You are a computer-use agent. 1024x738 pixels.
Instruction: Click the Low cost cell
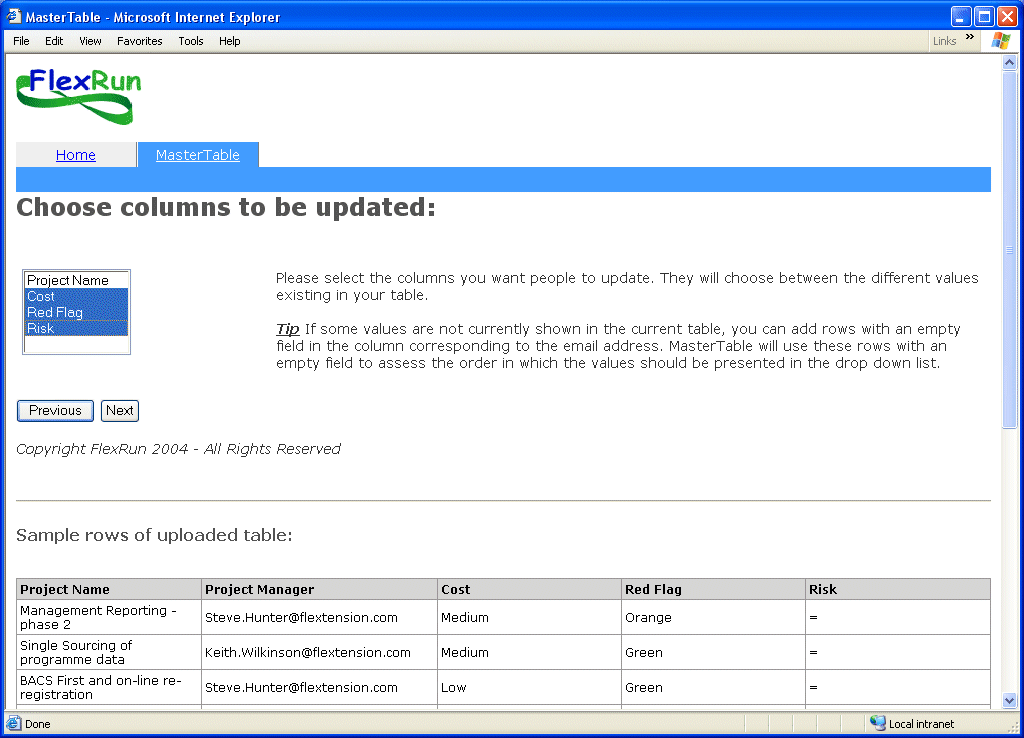pyautogui.click(x=529, y=687)
